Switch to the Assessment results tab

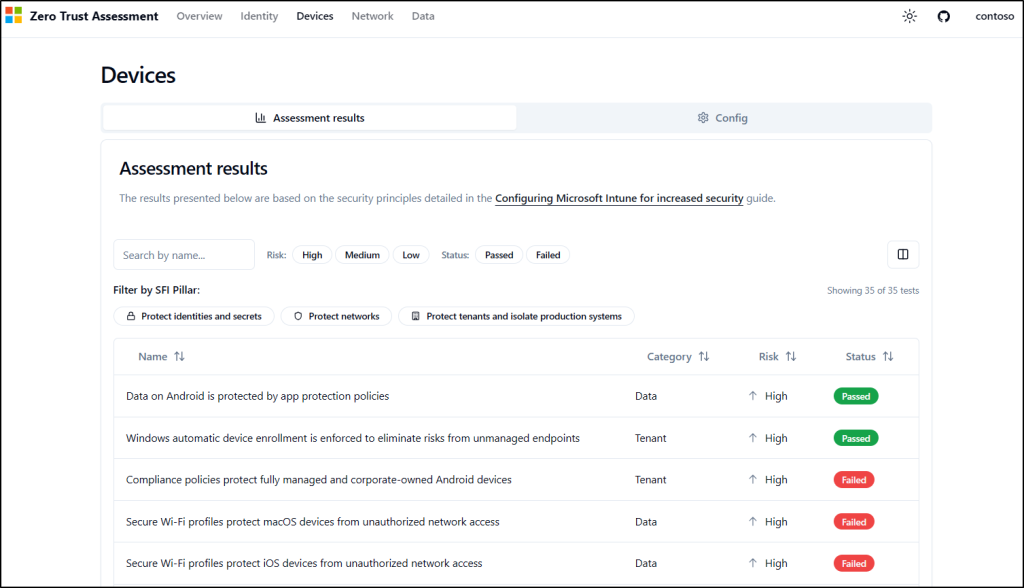tap(310, 118)
